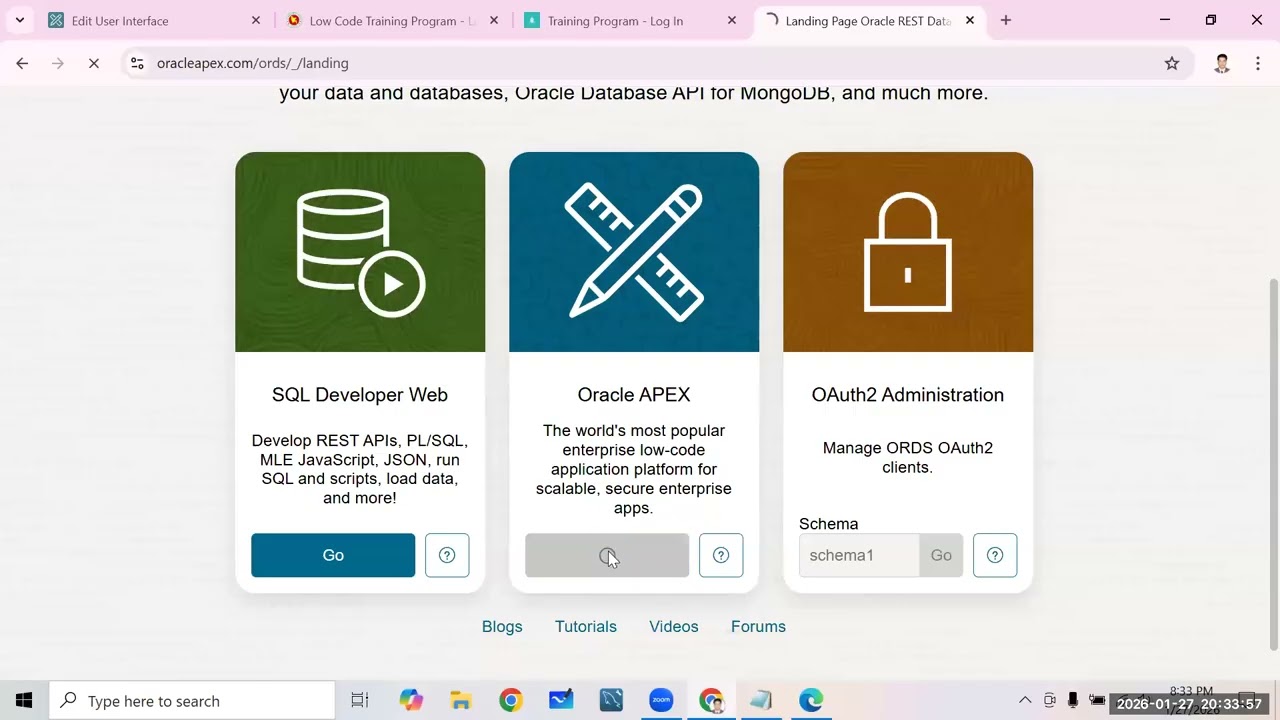Open a new browser tab
Viewport: 1280px width, 720px height.
click(1006, 20)
